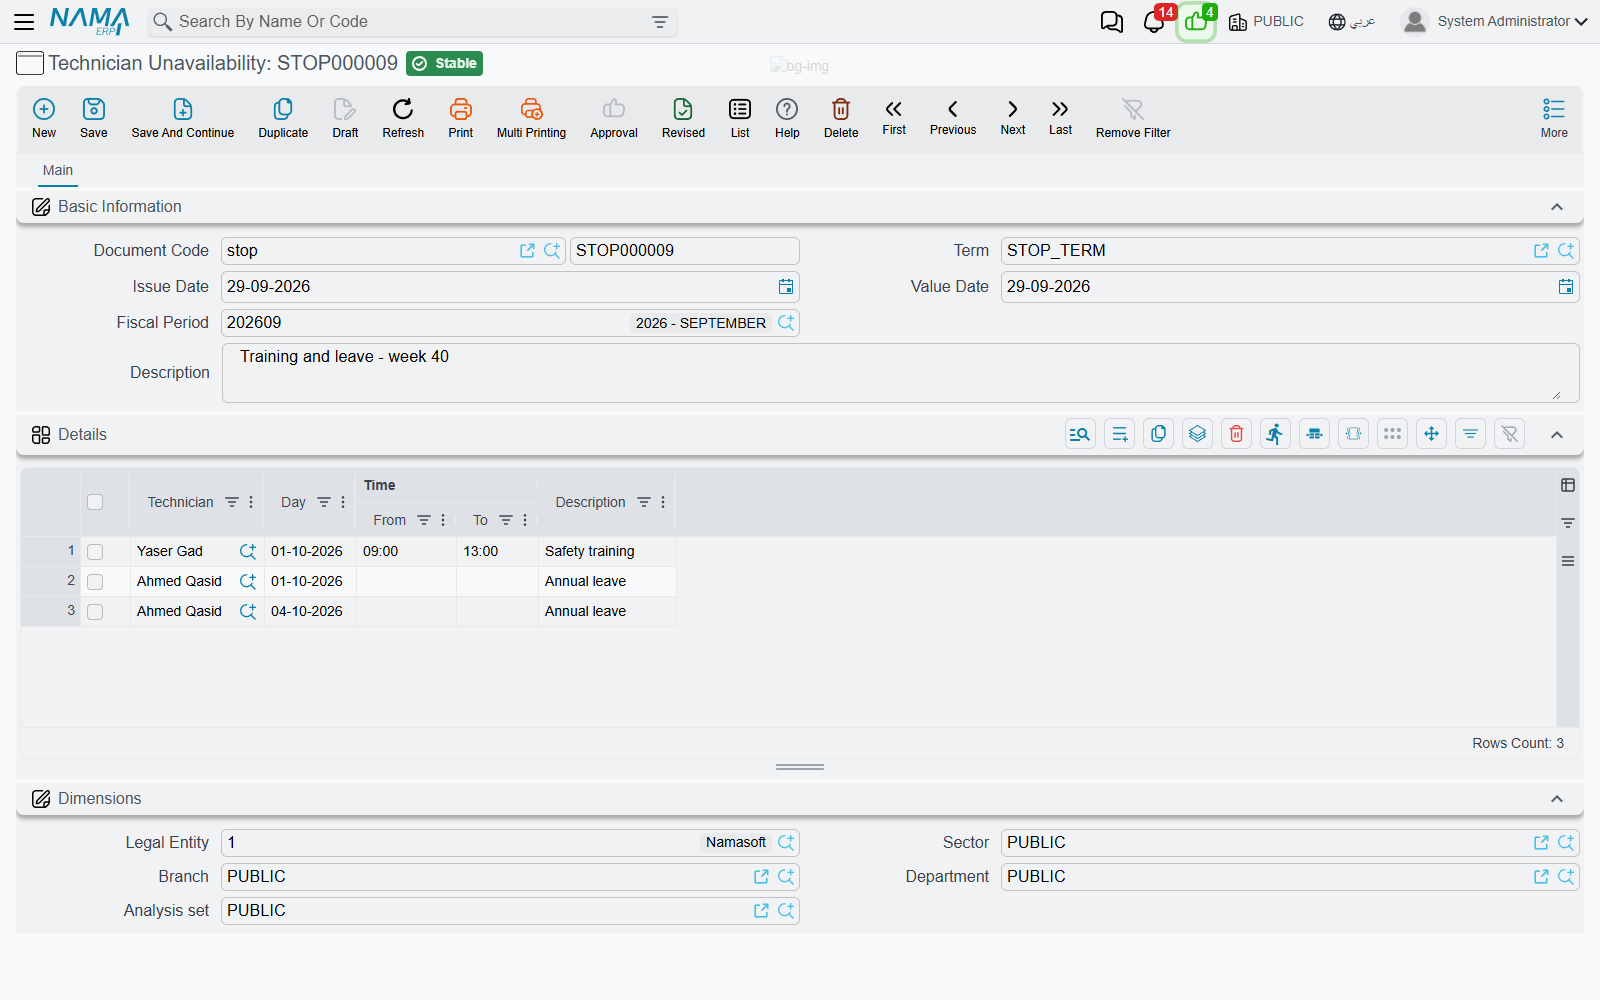Click the Approval button
Viewport: 1600px width, 1000px height.
pyautogui.click(x=614, y=118)
